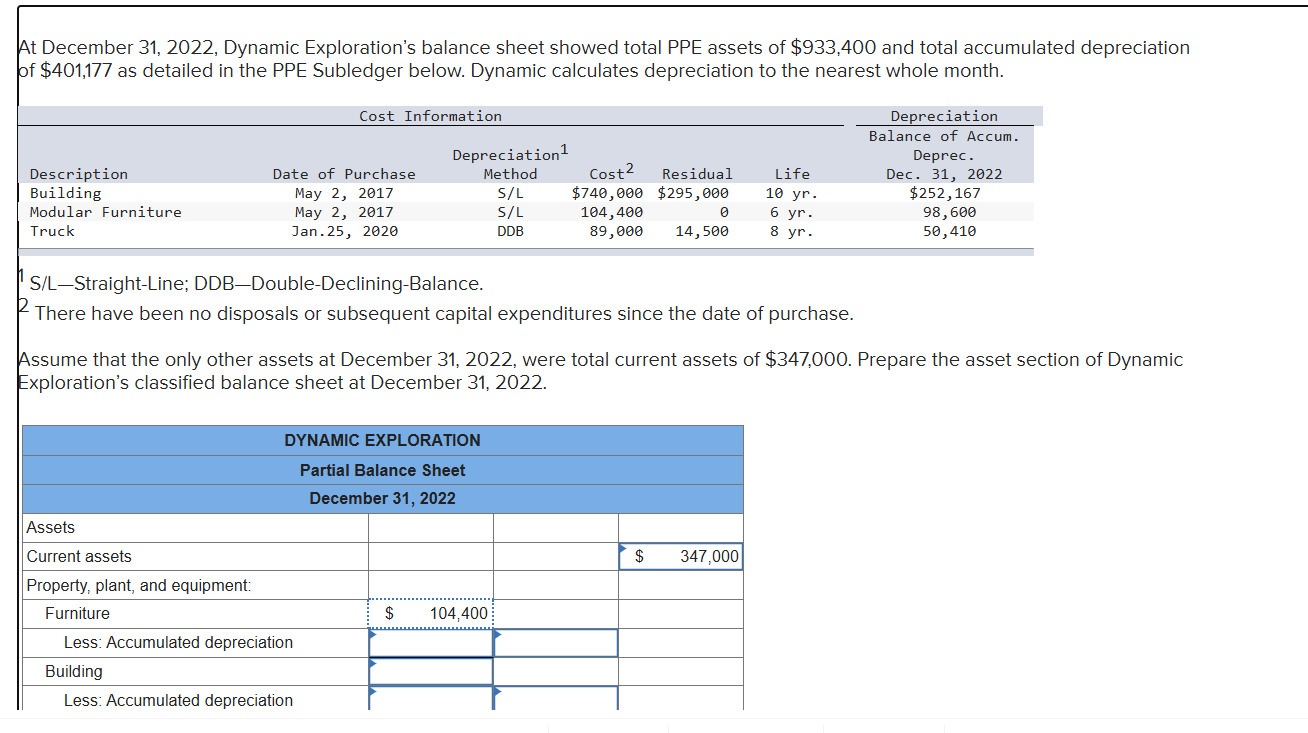Click the 'Jan.25, 2020' purchase date
The height and width of the screenshot is (733, 1308).
click(344, 231)
